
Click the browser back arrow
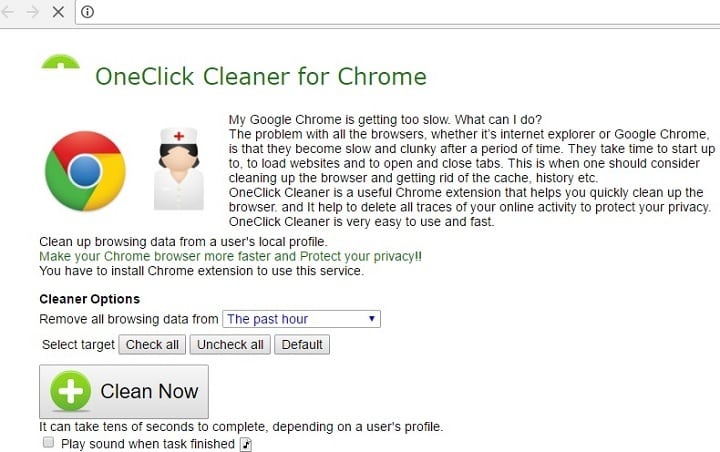click(7, 12)
